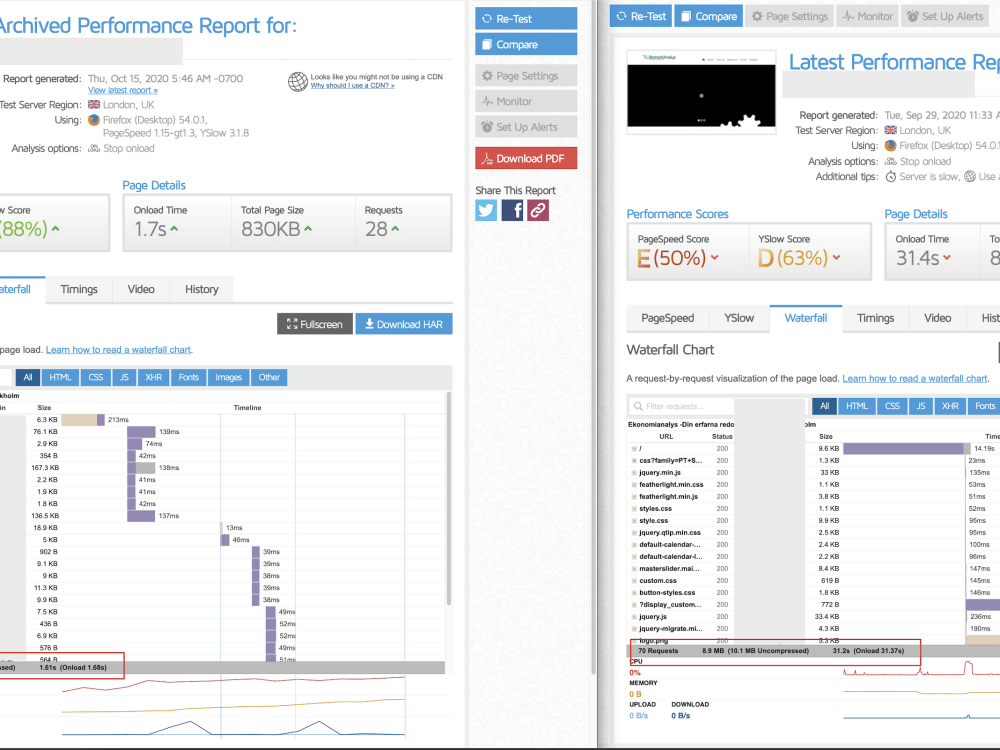1000x750 pixels.
Task: Expand jquery.qtip.min.css request row
Action: coord(634,533)
